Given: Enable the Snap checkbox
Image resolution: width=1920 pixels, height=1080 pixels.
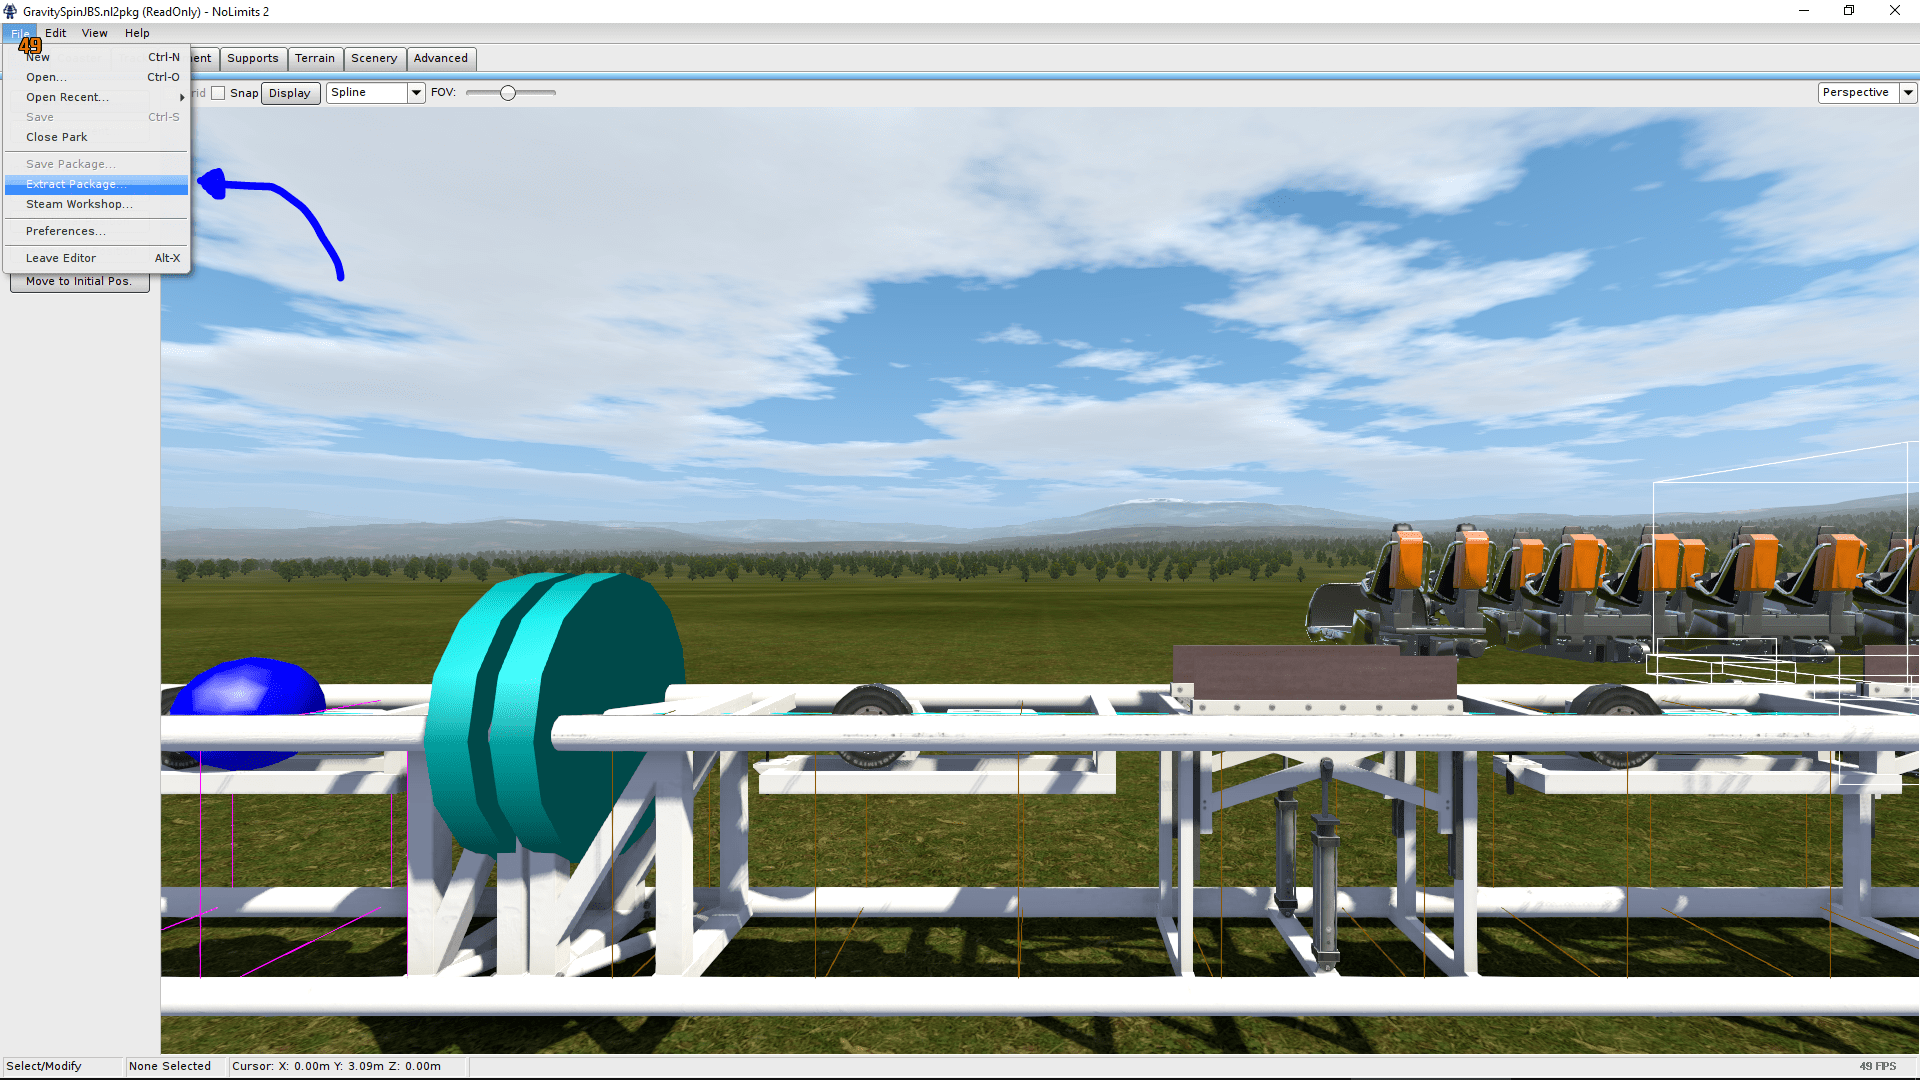Looking at the screenshot, I should [218, 93].
